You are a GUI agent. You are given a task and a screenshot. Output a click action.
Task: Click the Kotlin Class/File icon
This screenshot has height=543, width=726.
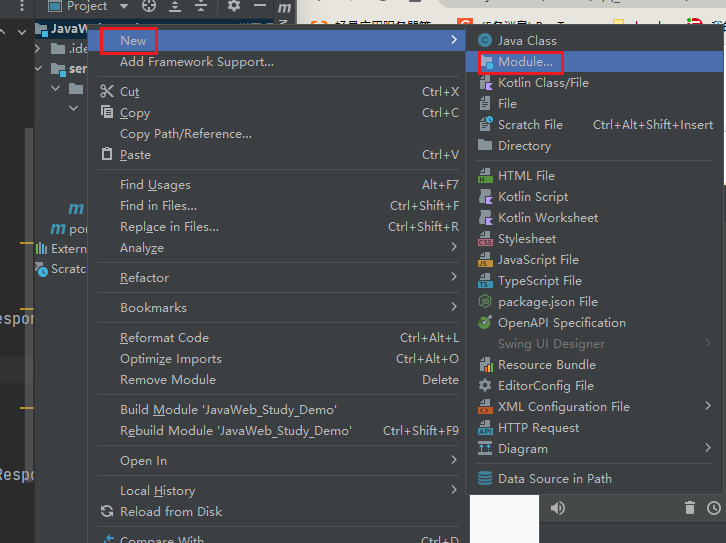click(485, 83)
